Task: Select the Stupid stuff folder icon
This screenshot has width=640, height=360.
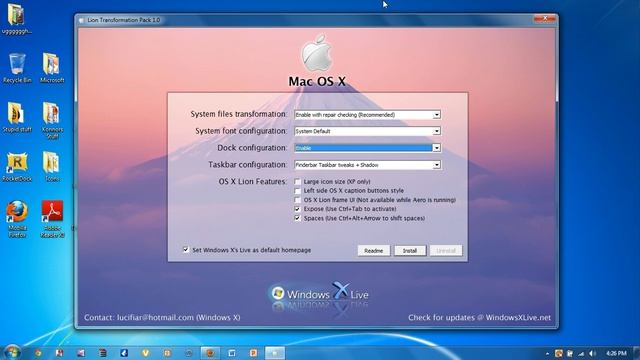Action: pyautogui.click(x=17, y=117)
